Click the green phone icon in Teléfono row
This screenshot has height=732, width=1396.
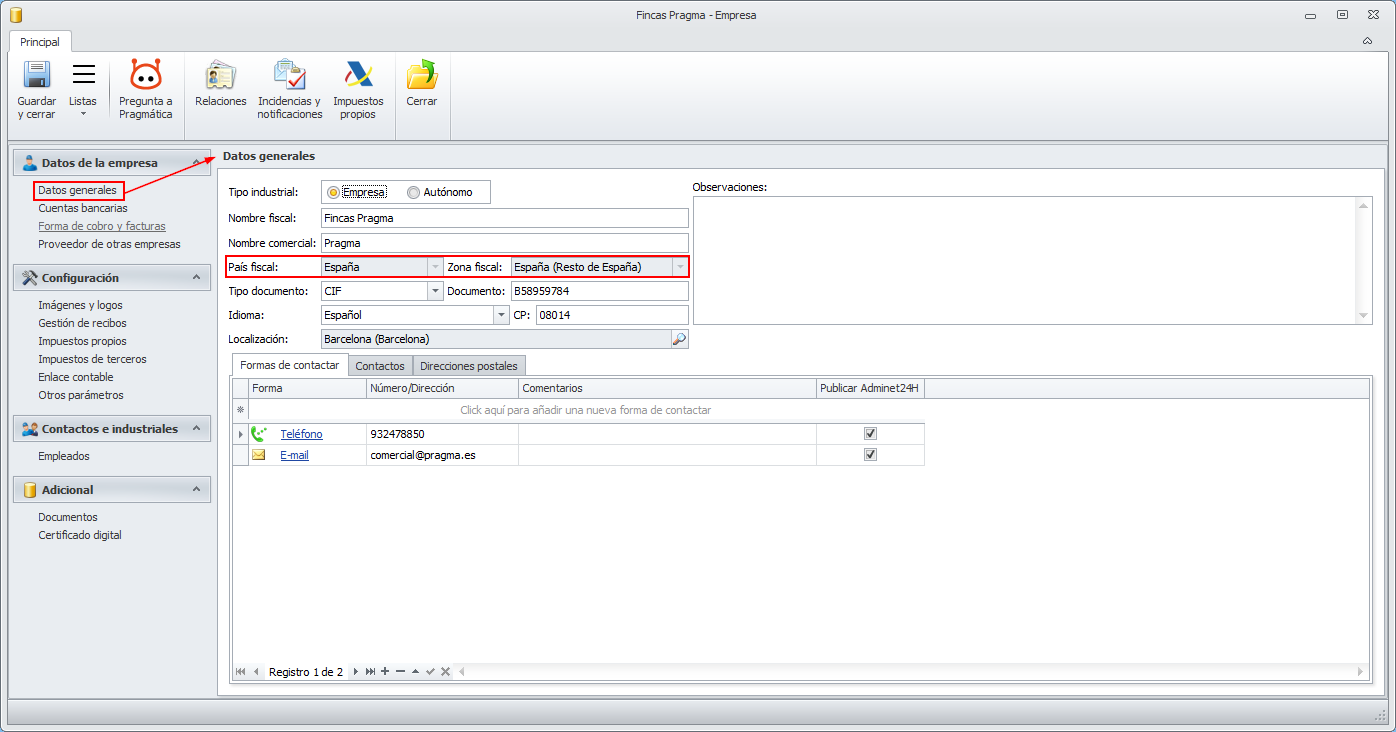pos(259,434)
